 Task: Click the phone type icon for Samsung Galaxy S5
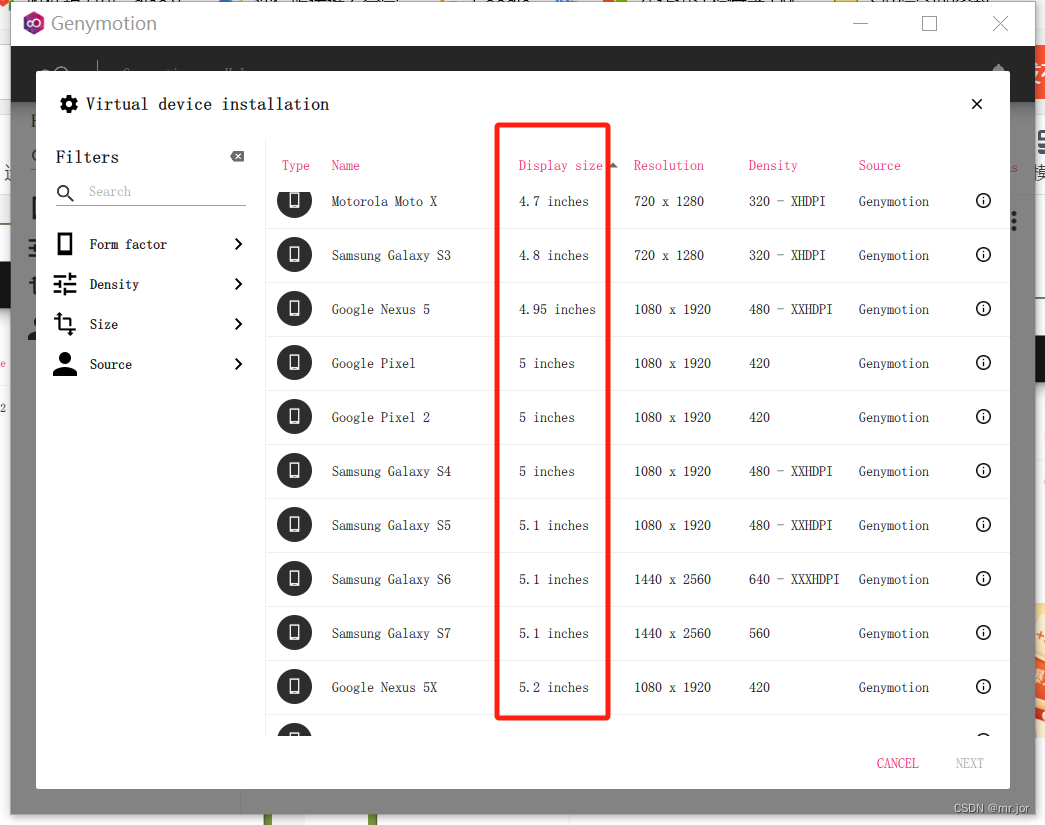295,524
